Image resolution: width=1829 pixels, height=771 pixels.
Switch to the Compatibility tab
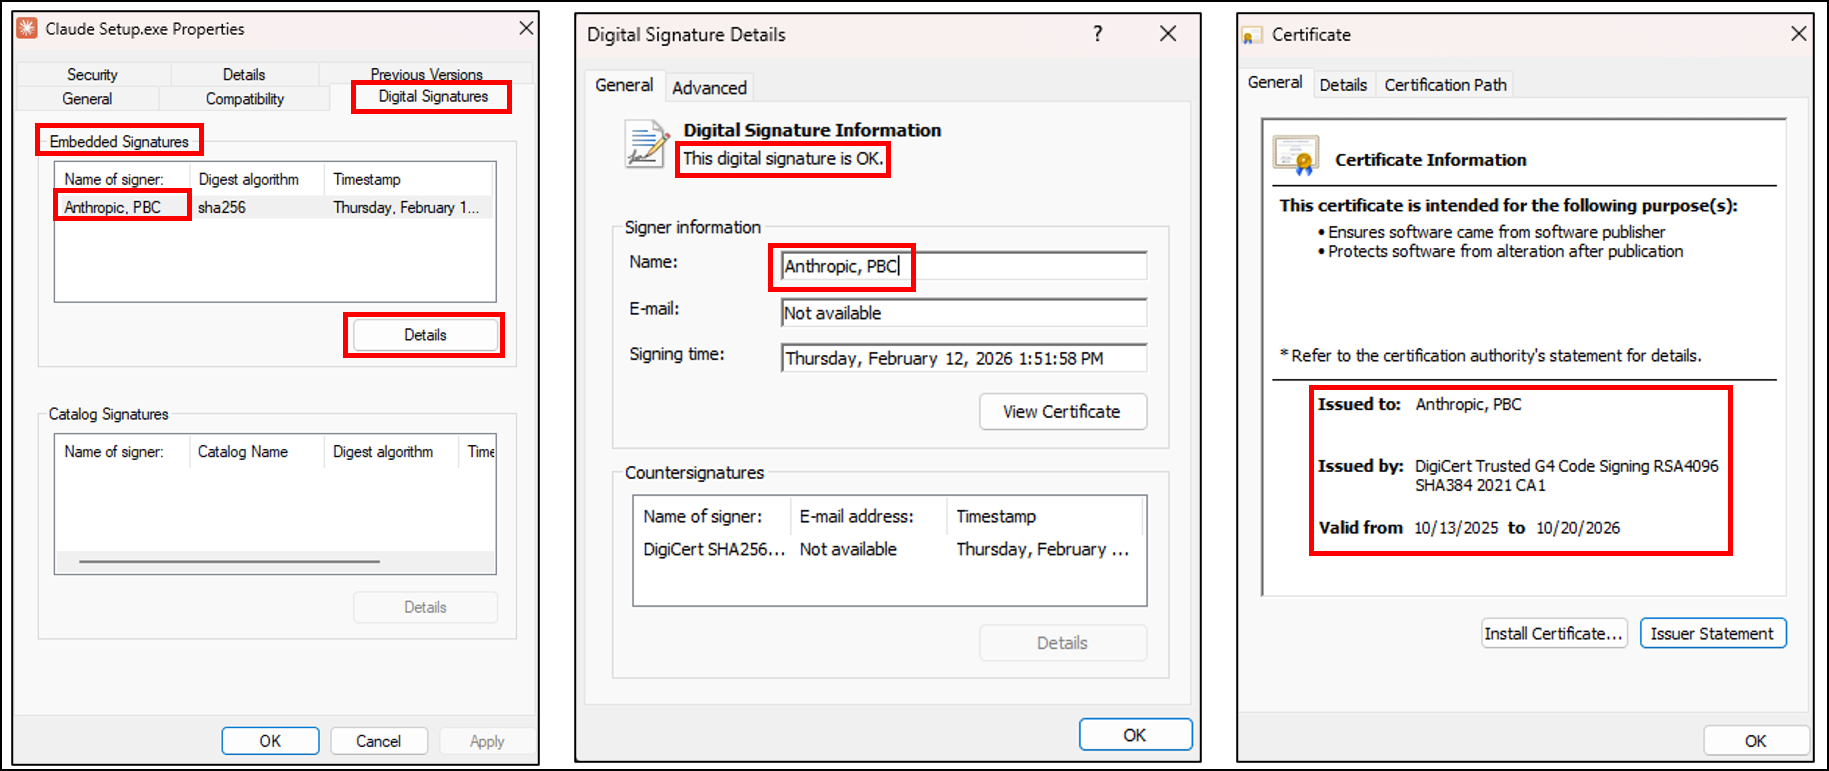(x=244, y=99)
